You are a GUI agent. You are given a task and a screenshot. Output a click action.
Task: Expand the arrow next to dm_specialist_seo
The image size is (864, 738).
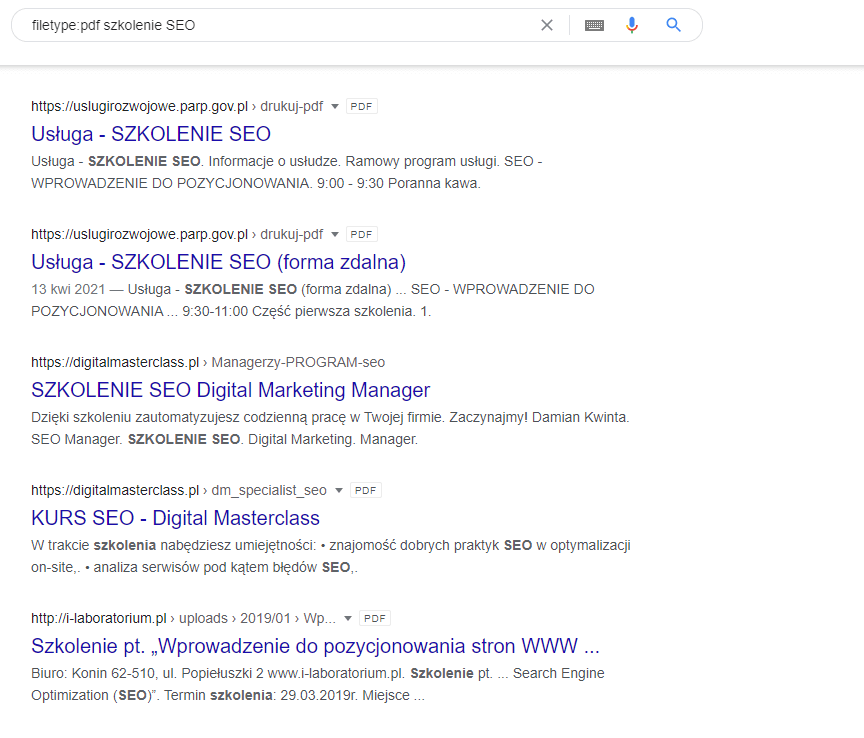click(339, 490)
